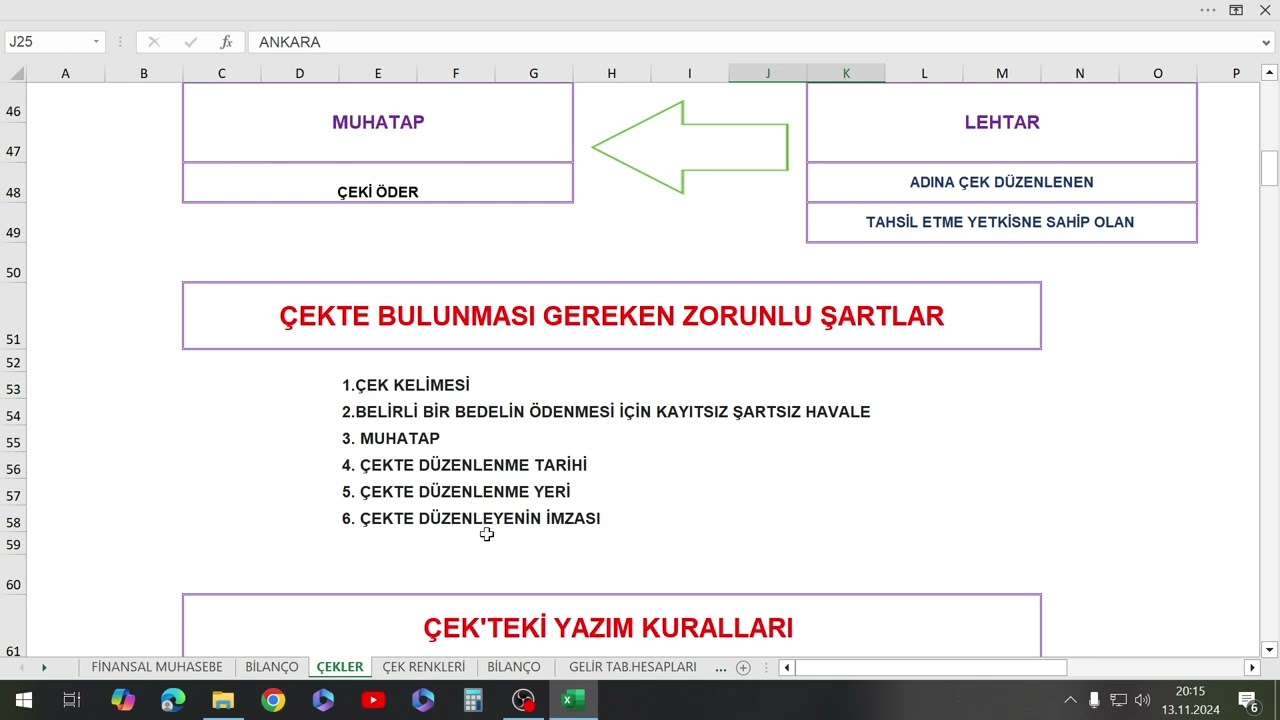This screenshot has height=720, width=1280.
Task: Click the 1.ÇEK KELİMESİ line
Action: (x=406, y=385)
